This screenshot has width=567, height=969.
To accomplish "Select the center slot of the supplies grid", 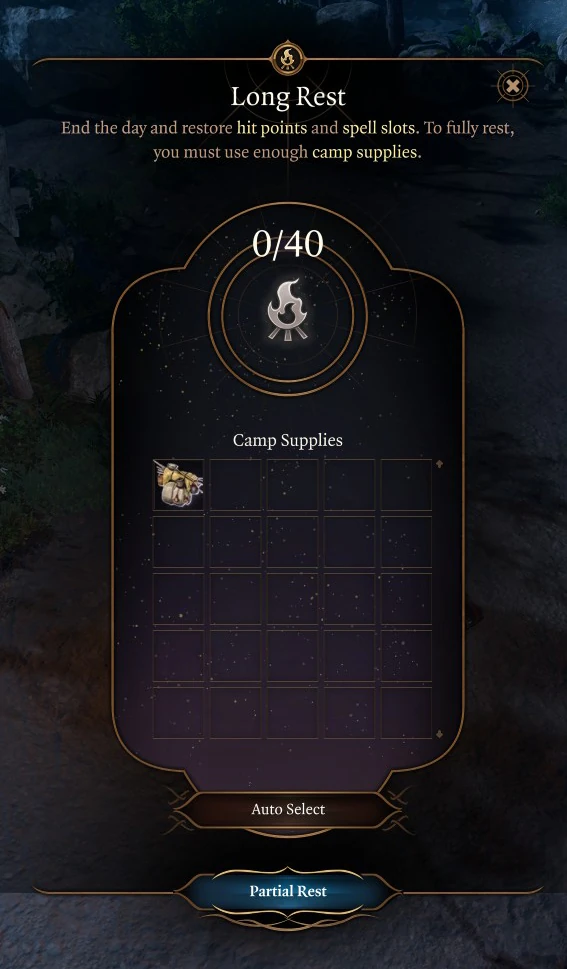I will click(x=292, y=598).
